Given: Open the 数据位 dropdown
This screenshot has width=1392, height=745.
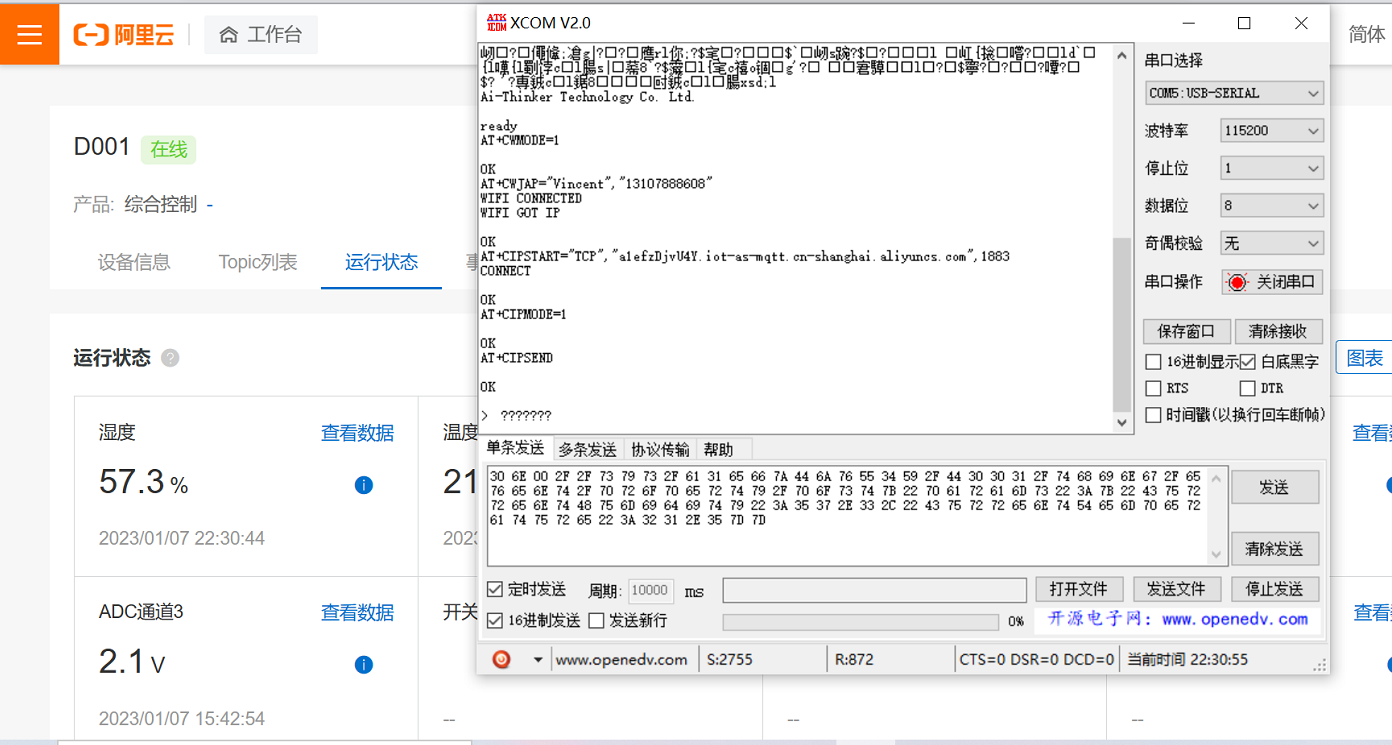Looking at the screenshot, I should (x=1272, y=206).
